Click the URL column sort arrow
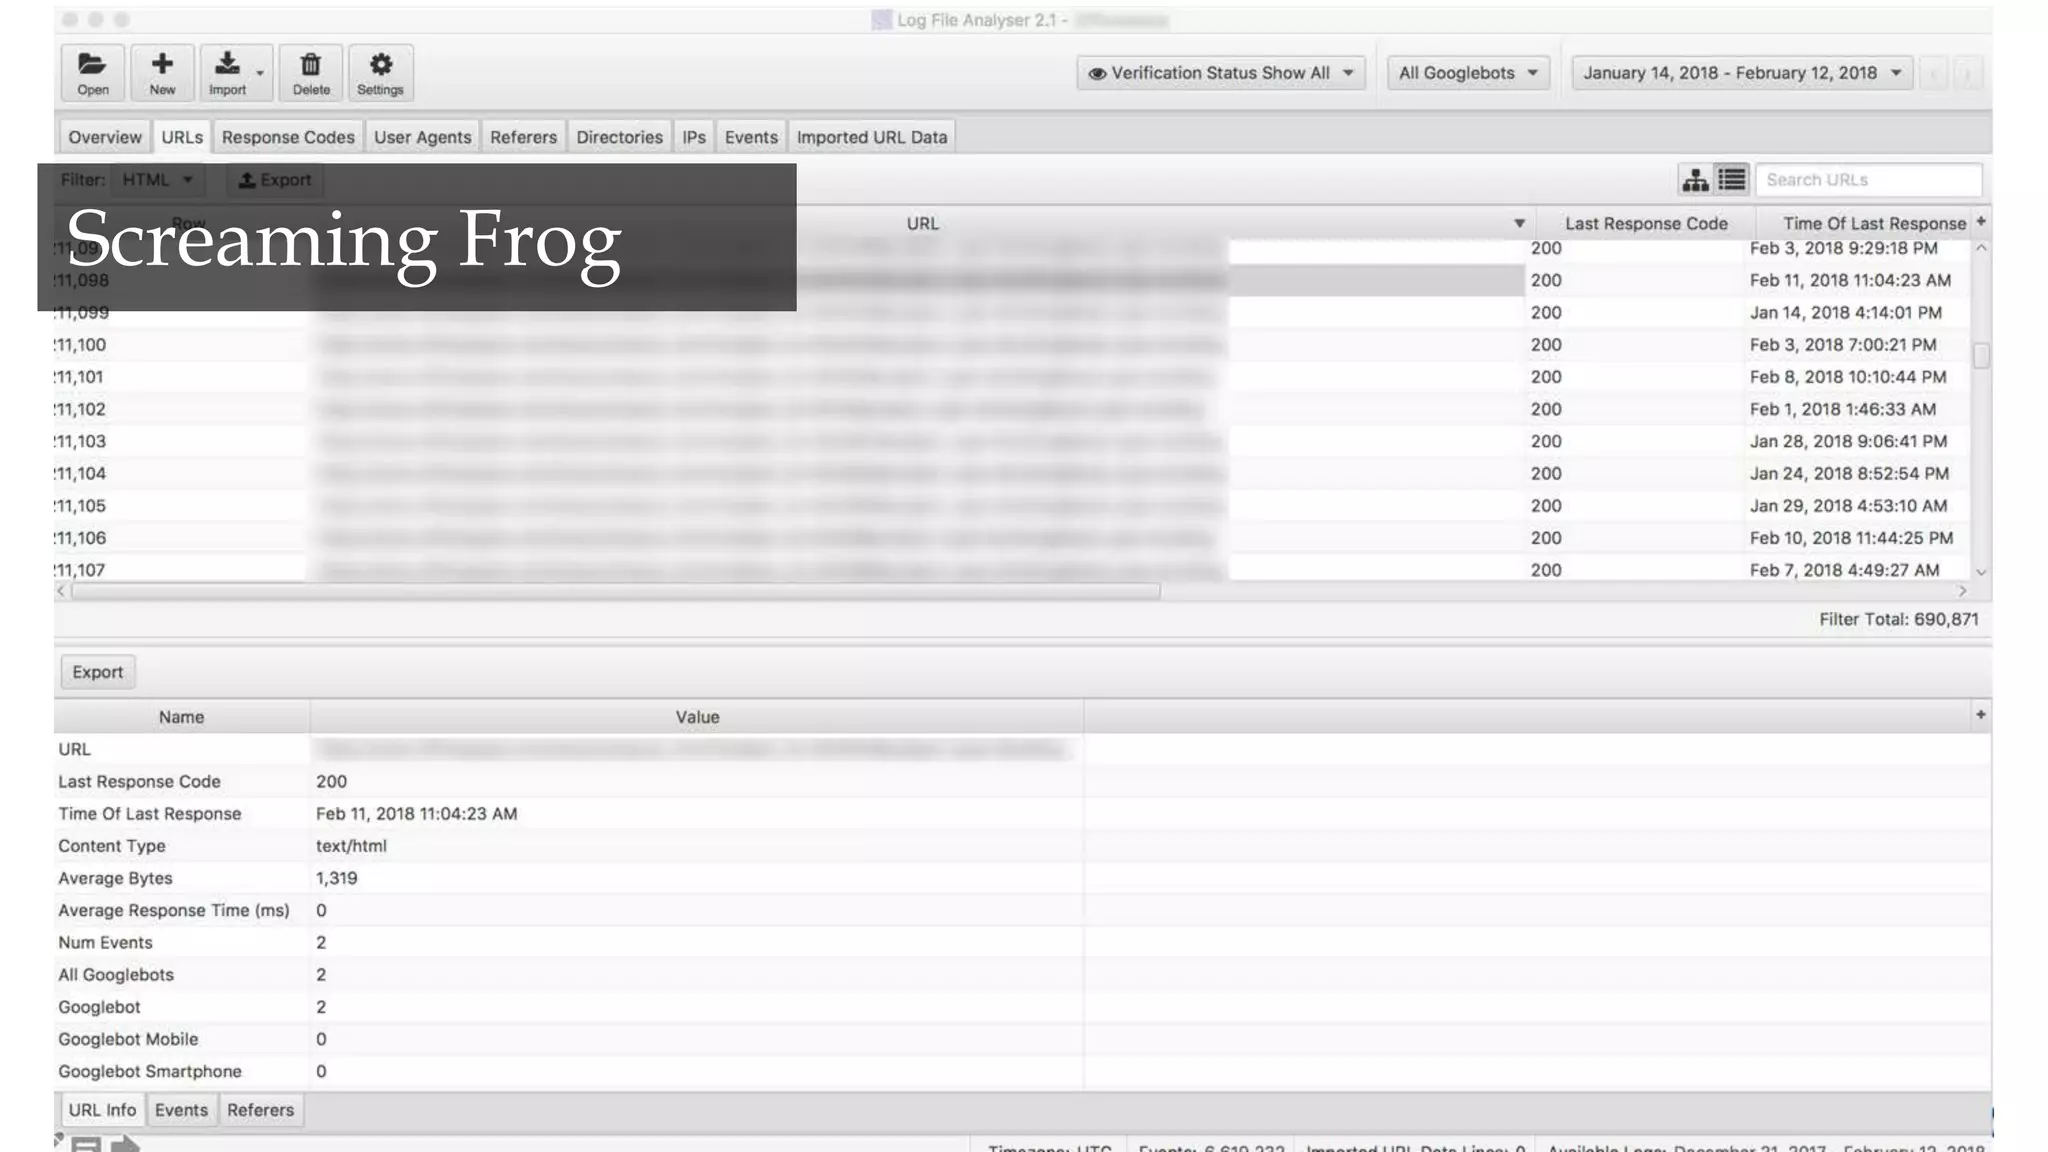This screenshot has width=2048, height=1152. [1519, 223]
